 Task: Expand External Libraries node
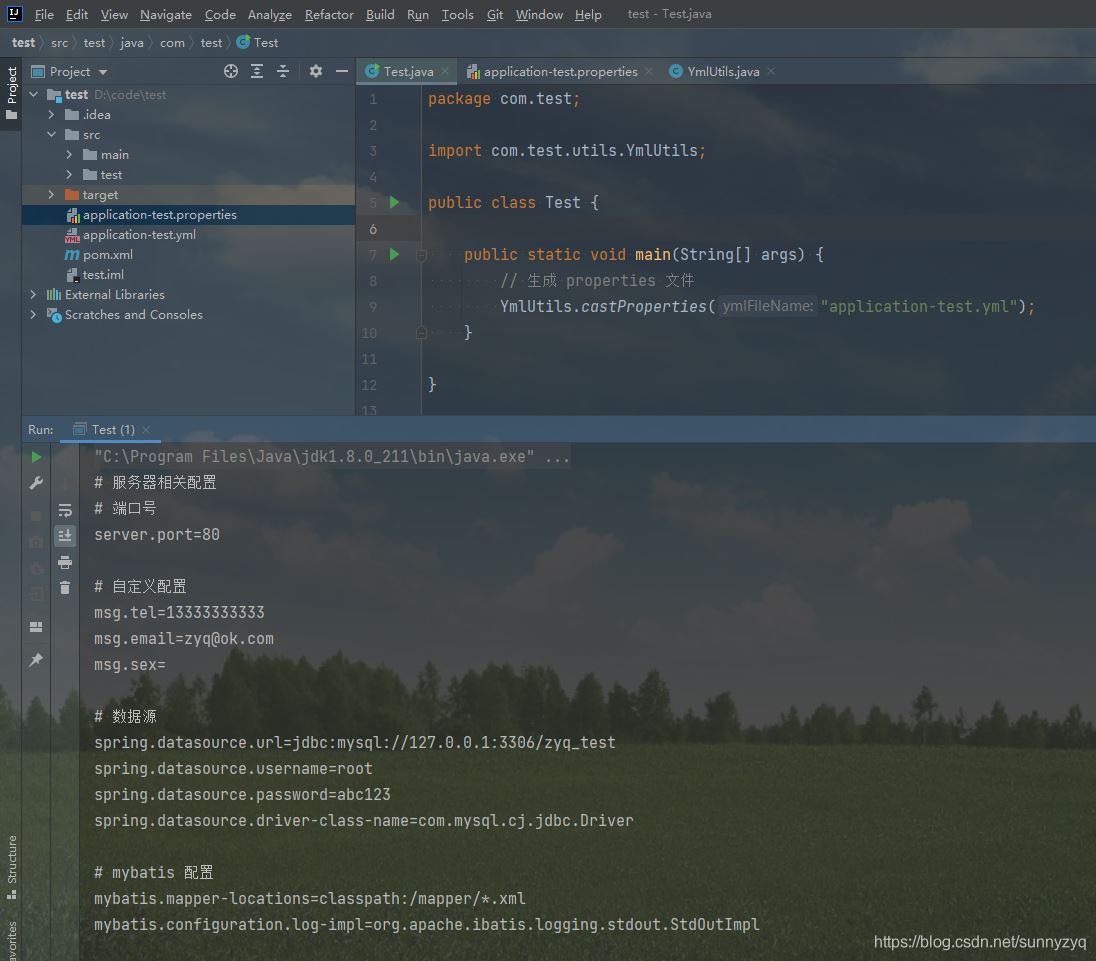34,295
